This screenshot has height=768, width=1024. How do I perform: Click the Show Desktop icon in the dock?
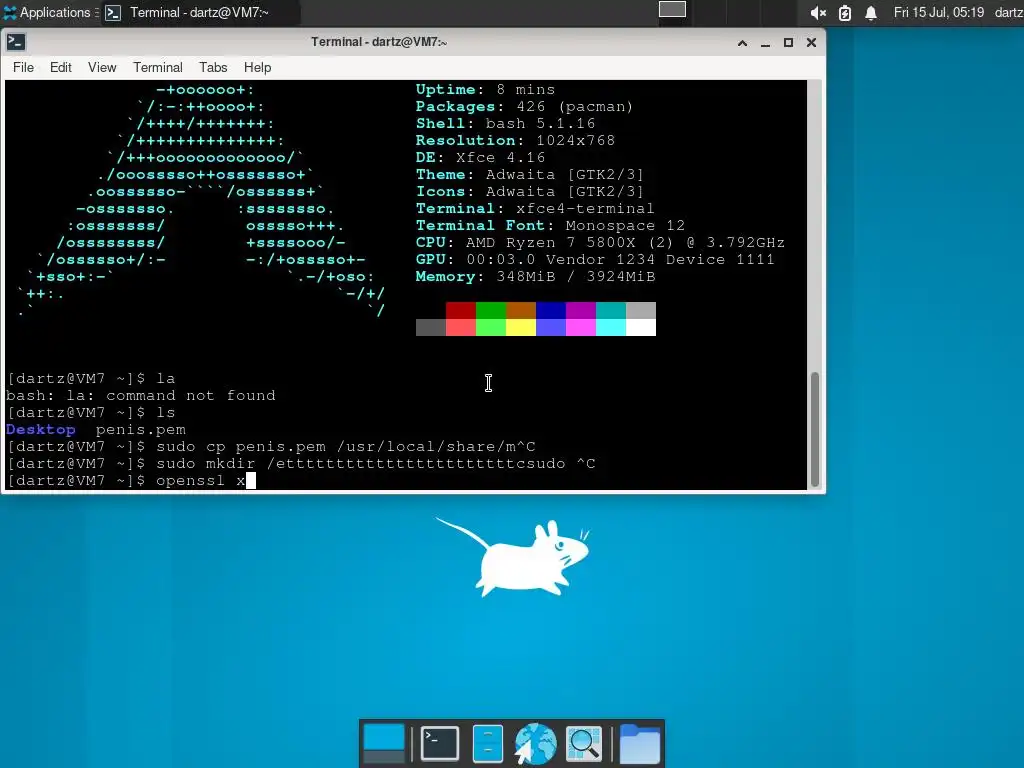tap(383, 743)
